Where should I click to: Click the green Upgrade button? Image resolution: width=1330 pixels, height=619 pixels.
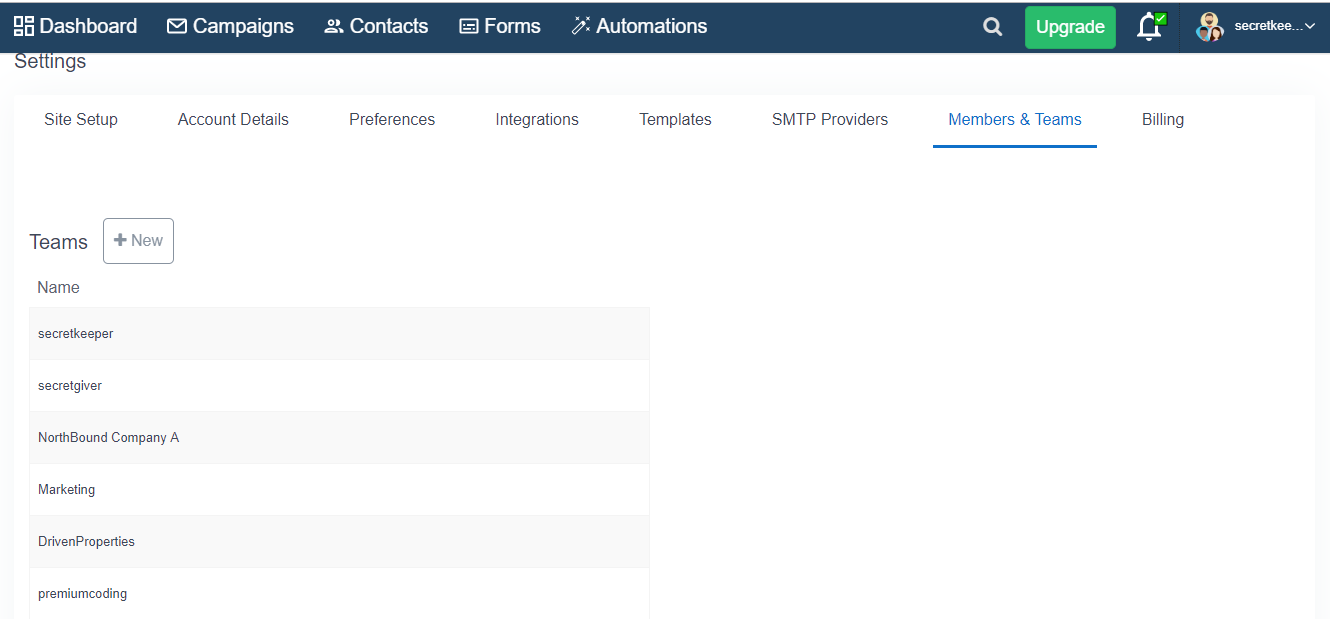coord(1070,27)
